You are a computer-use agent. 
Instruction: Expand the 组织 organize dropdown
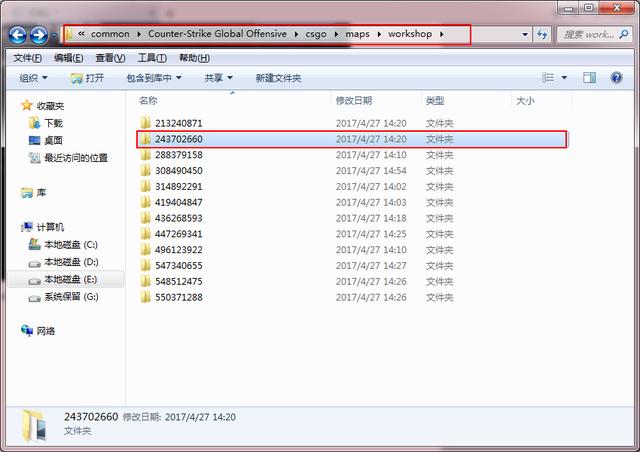(33, 78)
